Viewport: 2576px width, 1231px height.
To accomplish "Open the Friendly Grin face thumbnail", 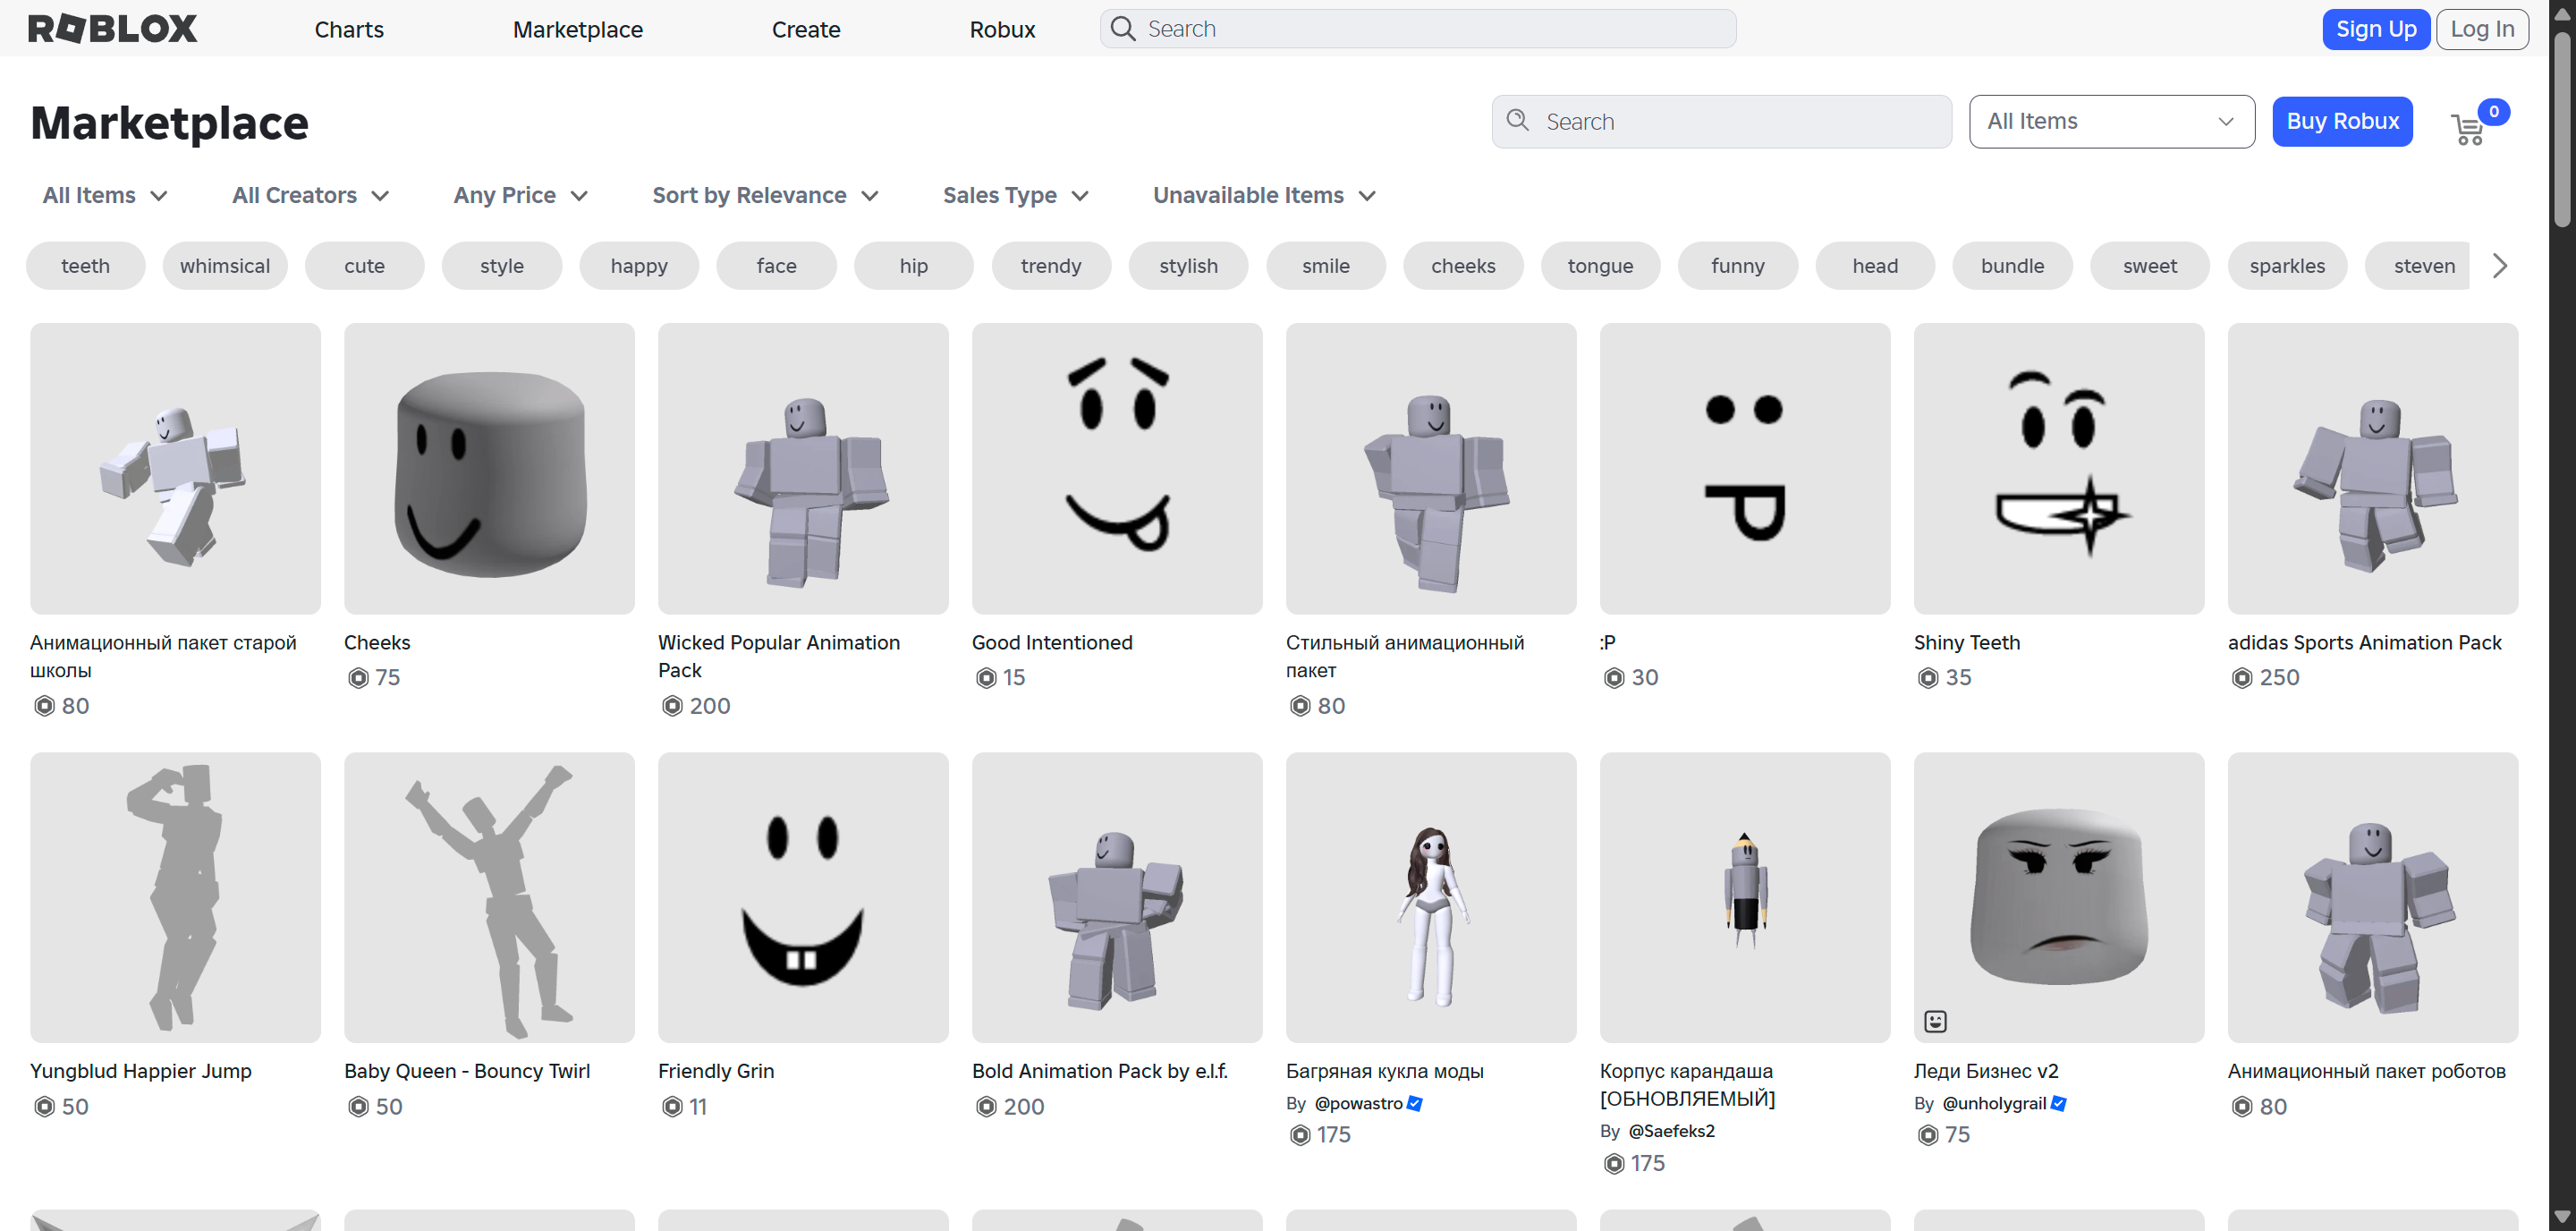I will click(x=803, y=898).
